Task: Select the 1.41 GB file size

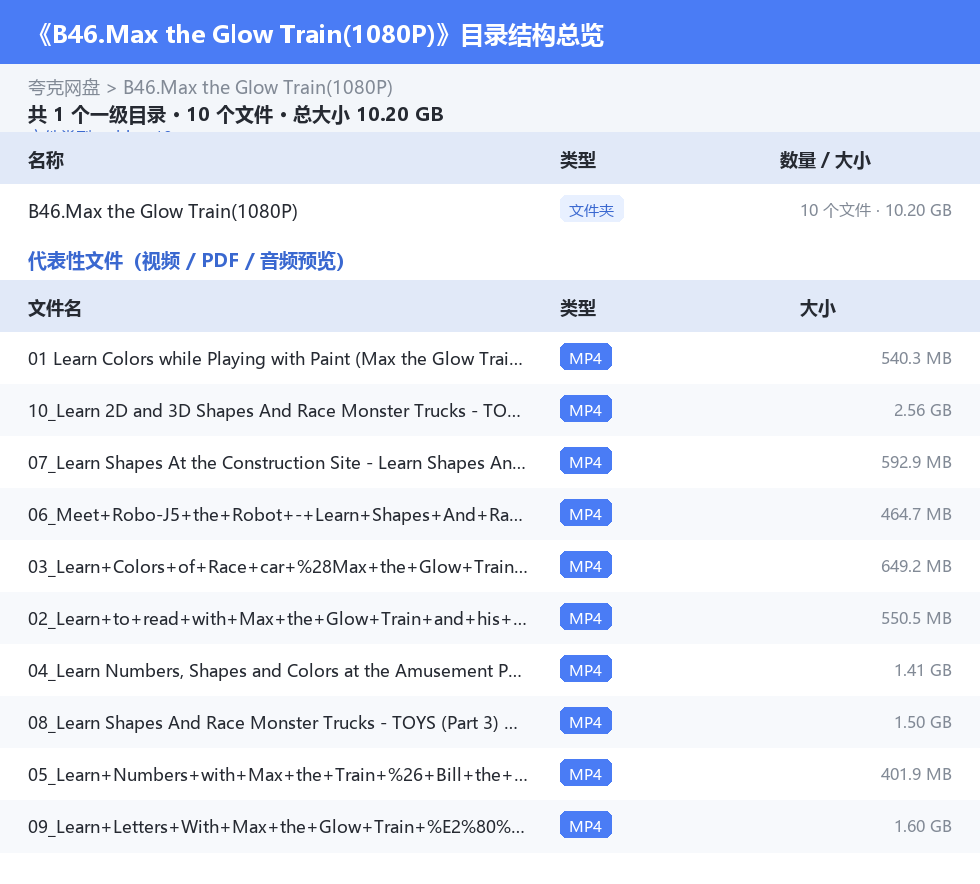Action: (922, 670)
